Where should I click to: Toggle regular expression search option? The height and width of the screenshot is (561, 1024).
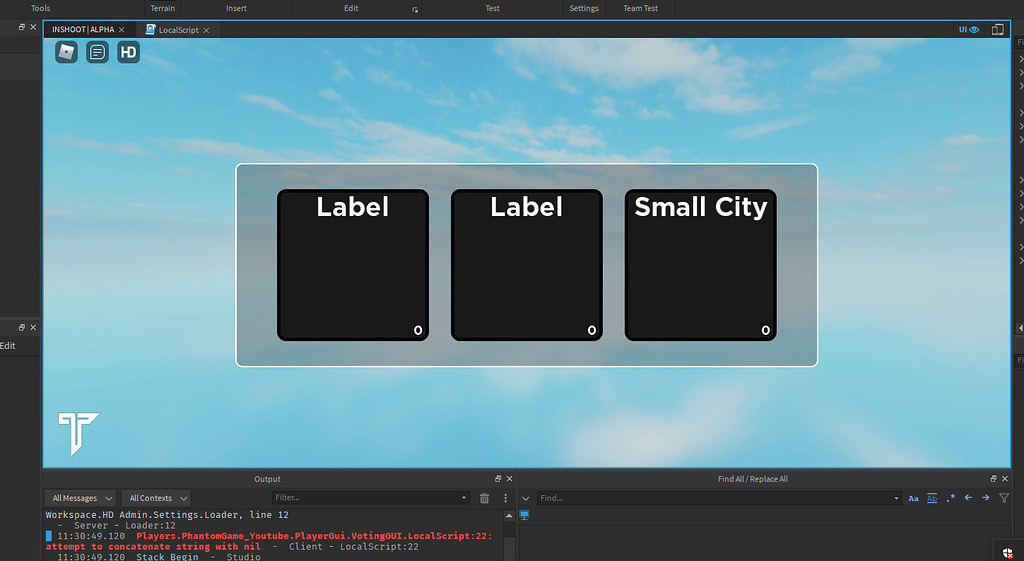950,498
